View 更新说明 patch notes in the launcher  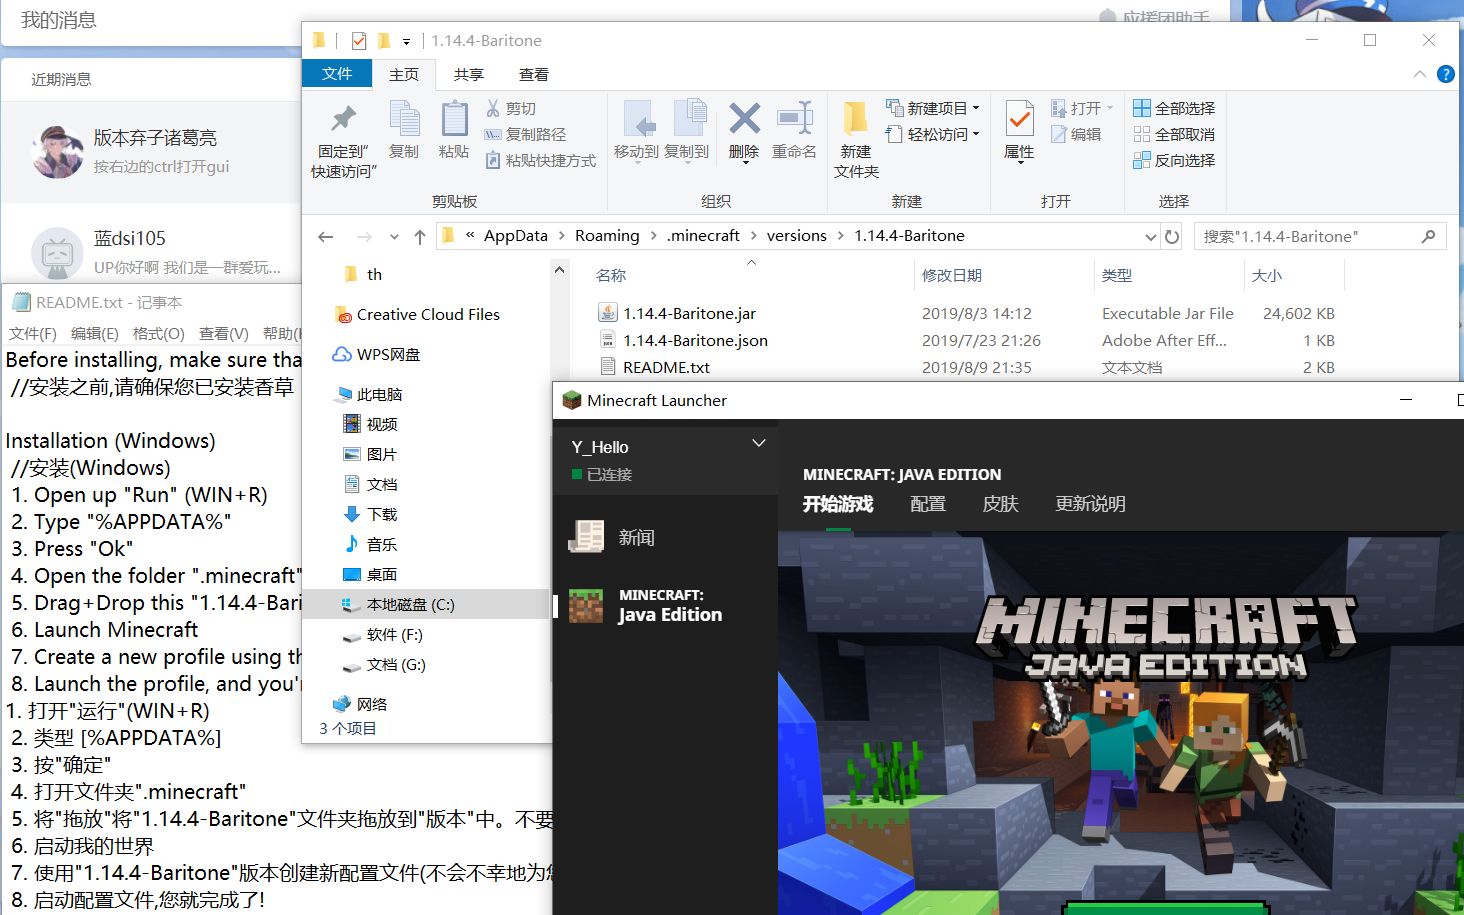(x=1090, y=504)
